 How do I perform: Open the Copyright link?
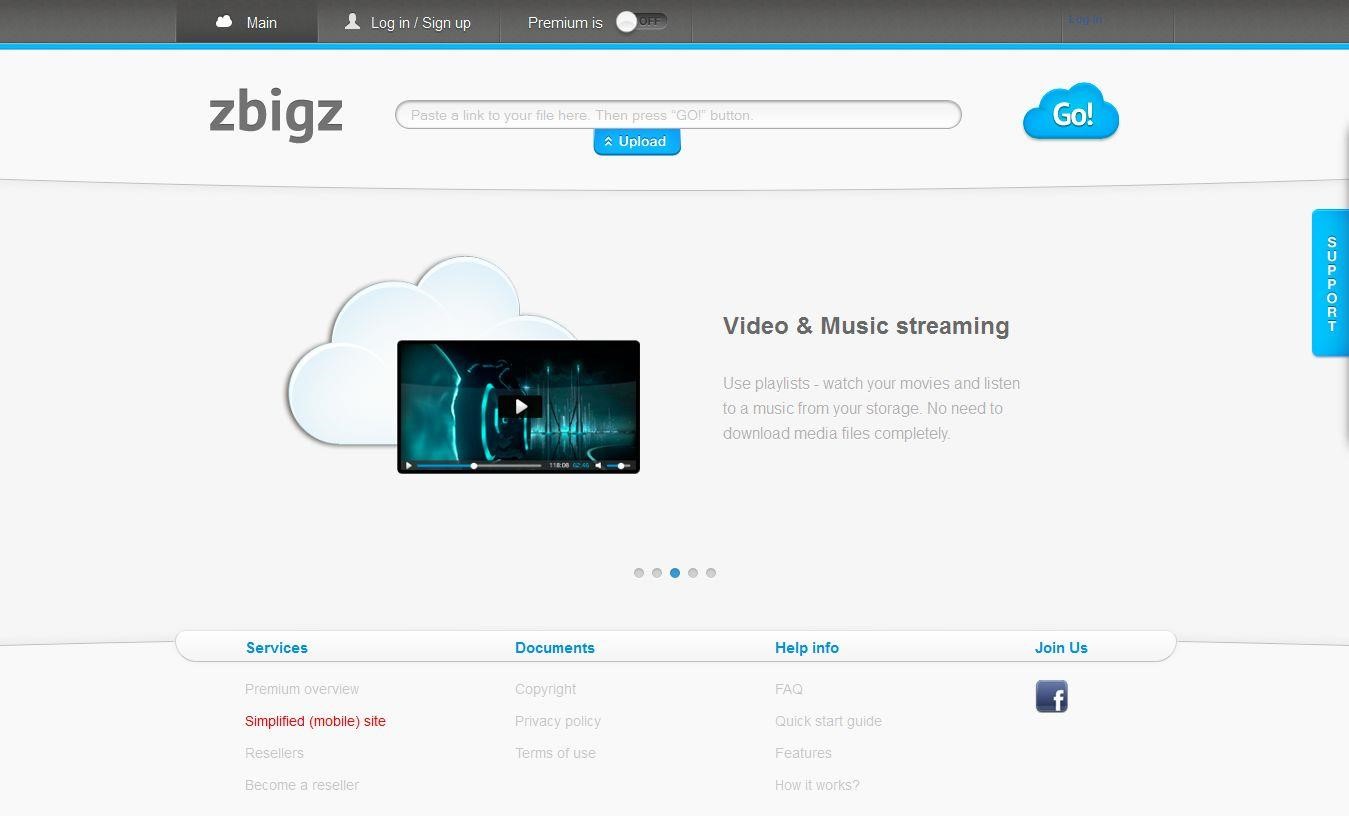[x=545, y=689]
